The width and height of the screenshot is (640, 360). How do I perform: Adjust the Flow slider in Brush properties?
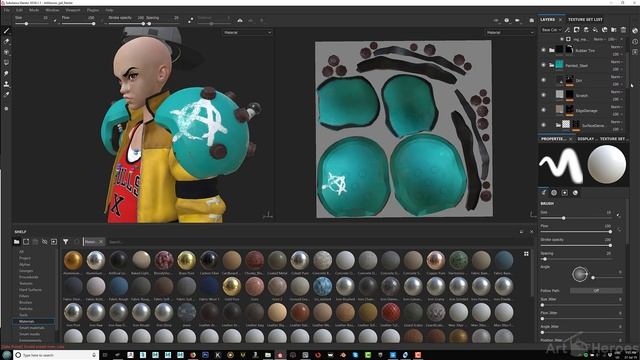tap(576, 231)
